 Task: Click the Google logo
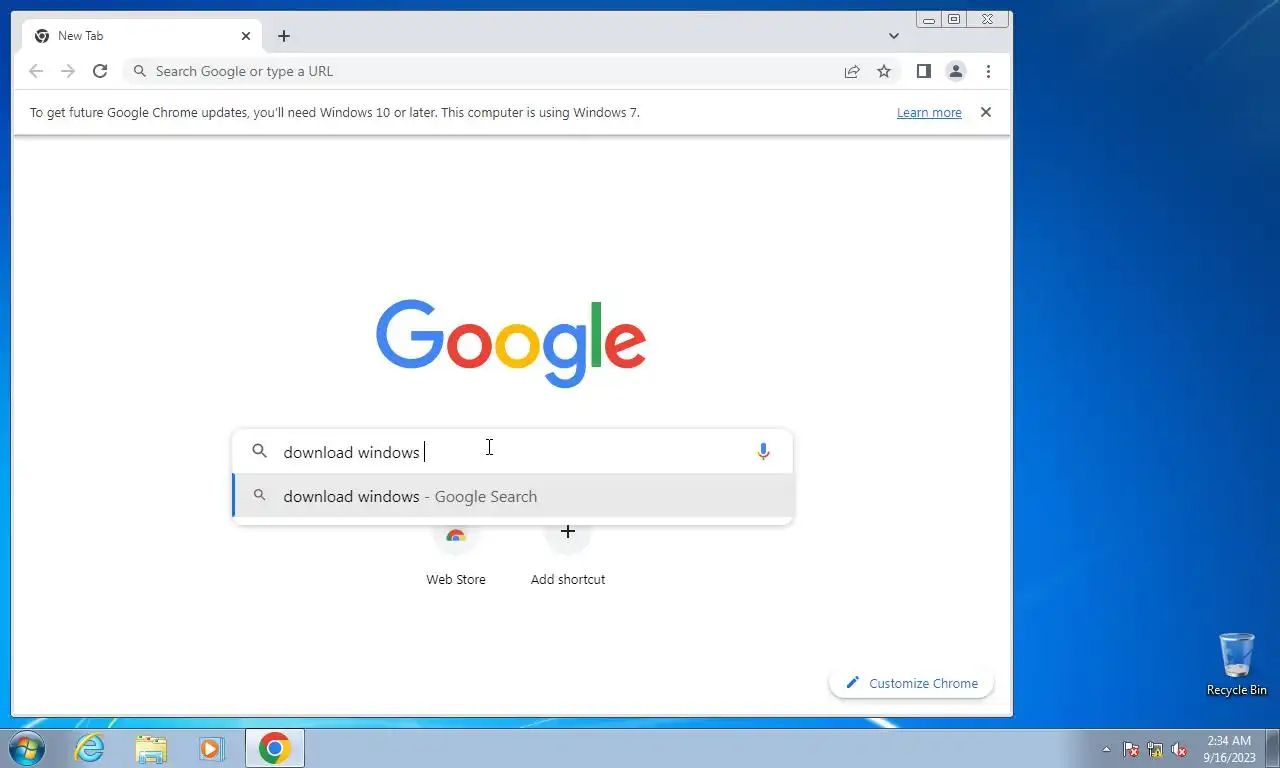point(511,343)
